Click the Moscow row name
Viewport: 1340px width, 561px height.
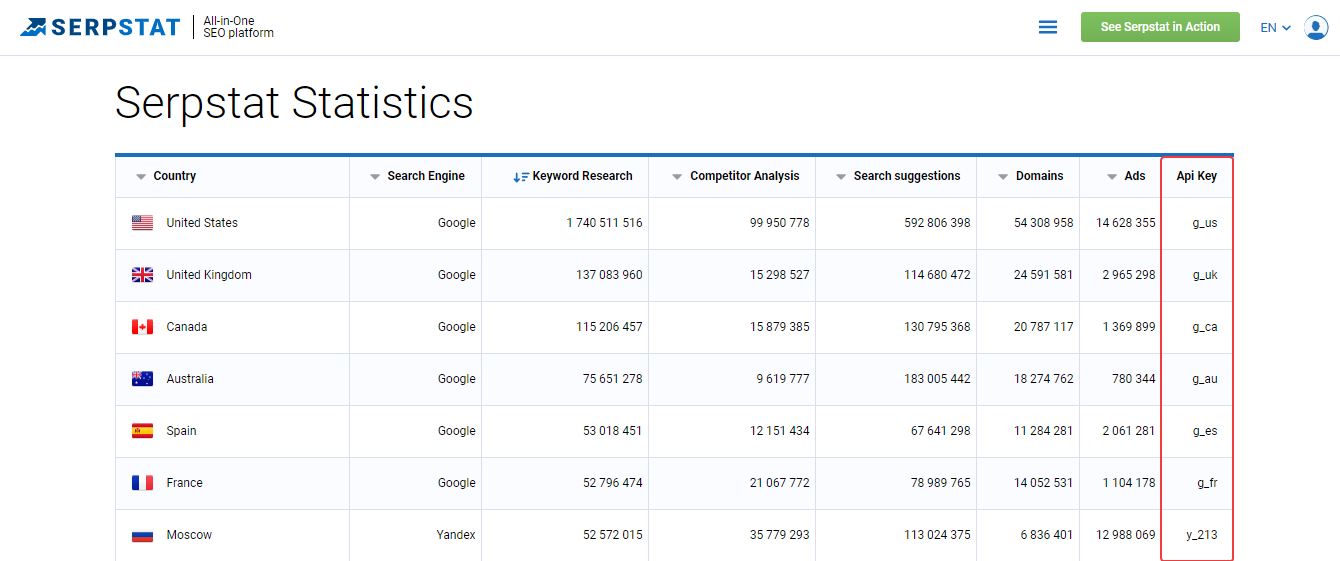point(189,535)
